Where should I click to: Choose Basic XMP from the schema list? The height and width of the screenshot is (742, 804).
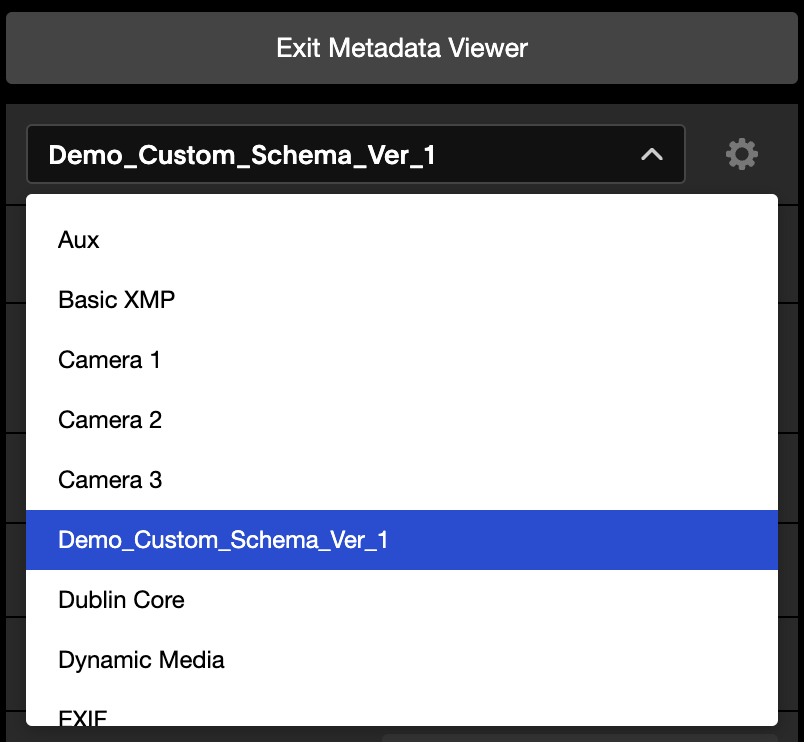[x=402, y=300]
